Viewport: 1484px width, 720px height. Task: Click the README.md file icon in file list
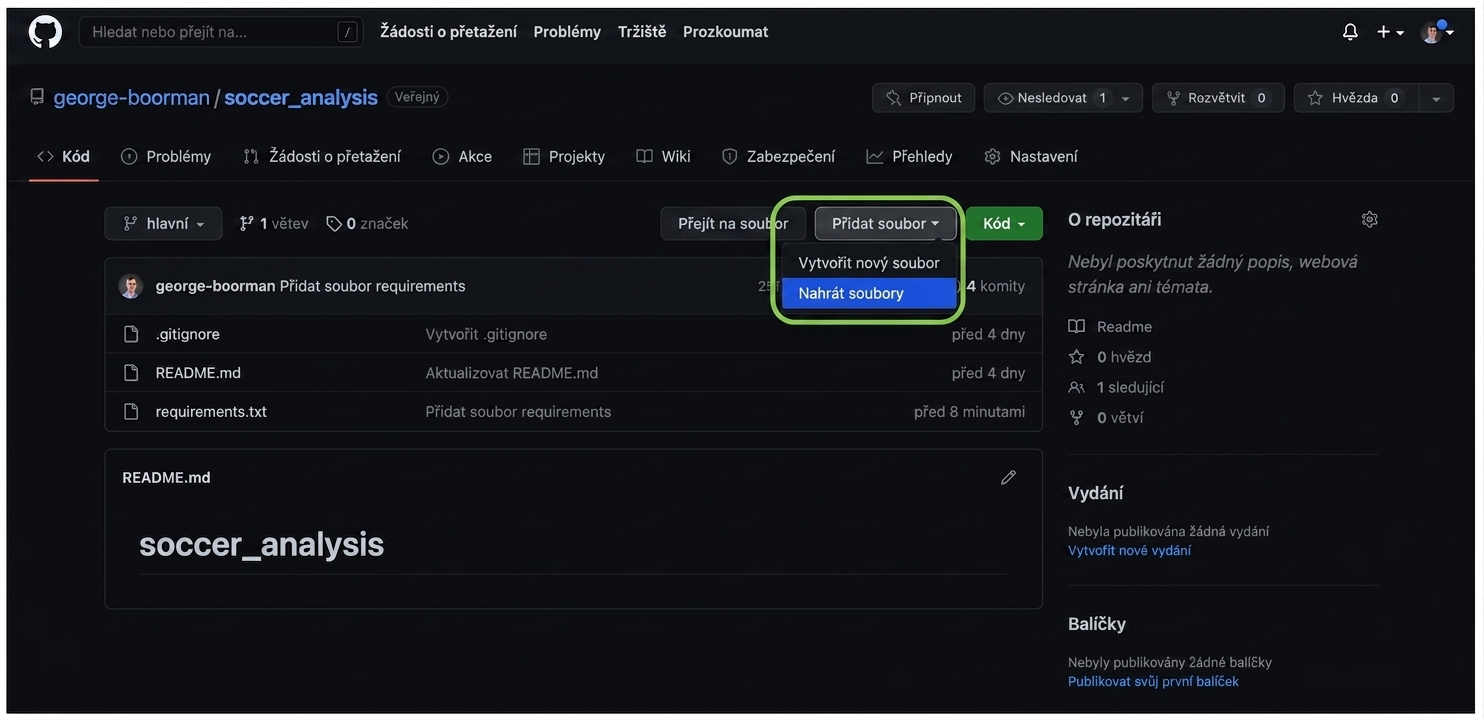coord(131,373)
